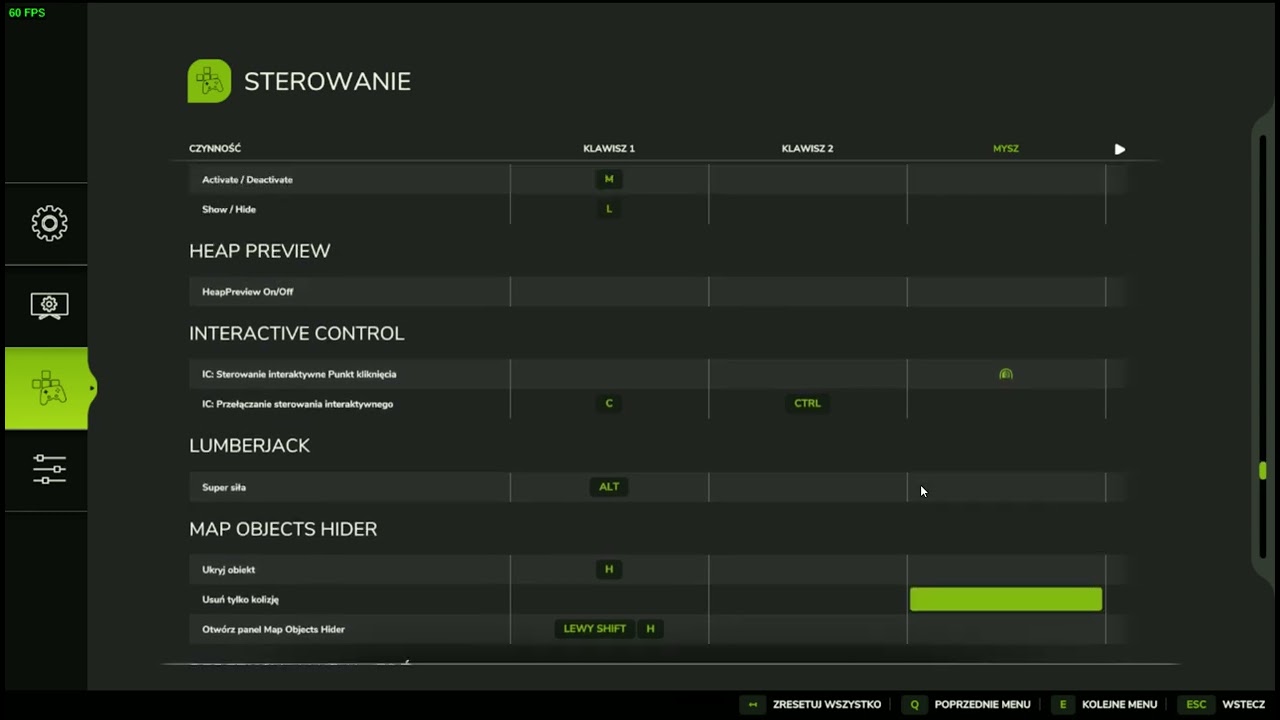Select the 'HeapPreview On/Off' row label
The image size is (1280, 720).
pos(248,292)
